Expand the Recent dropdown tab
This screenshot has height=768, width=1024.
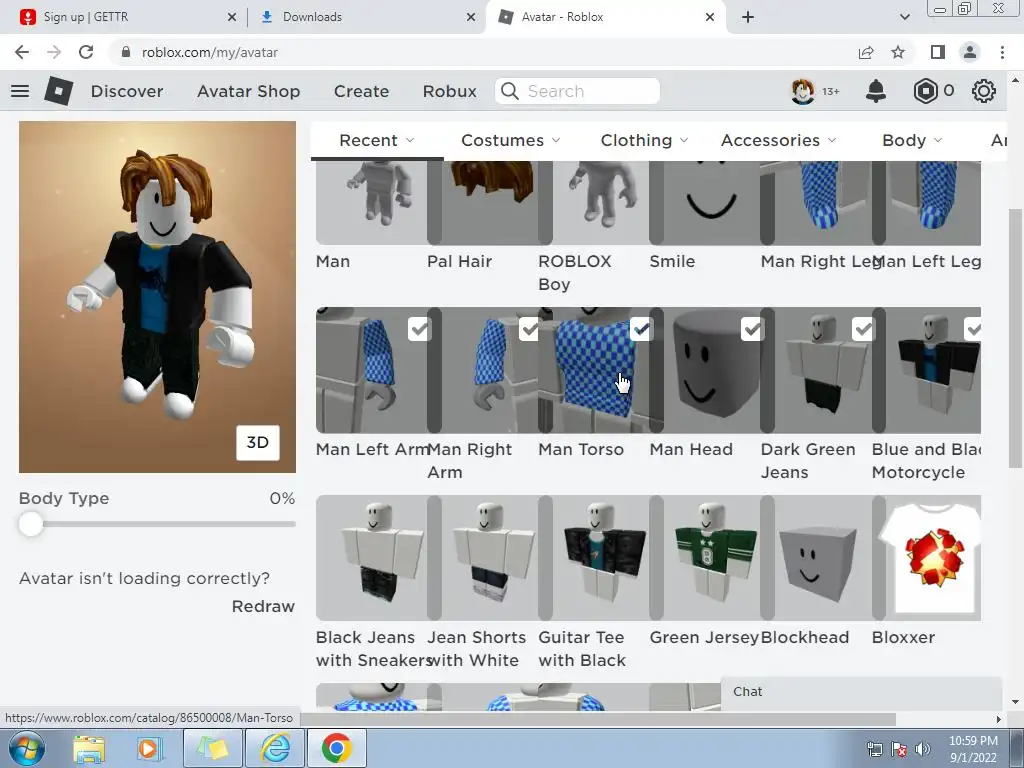click(x=377, y=140)
